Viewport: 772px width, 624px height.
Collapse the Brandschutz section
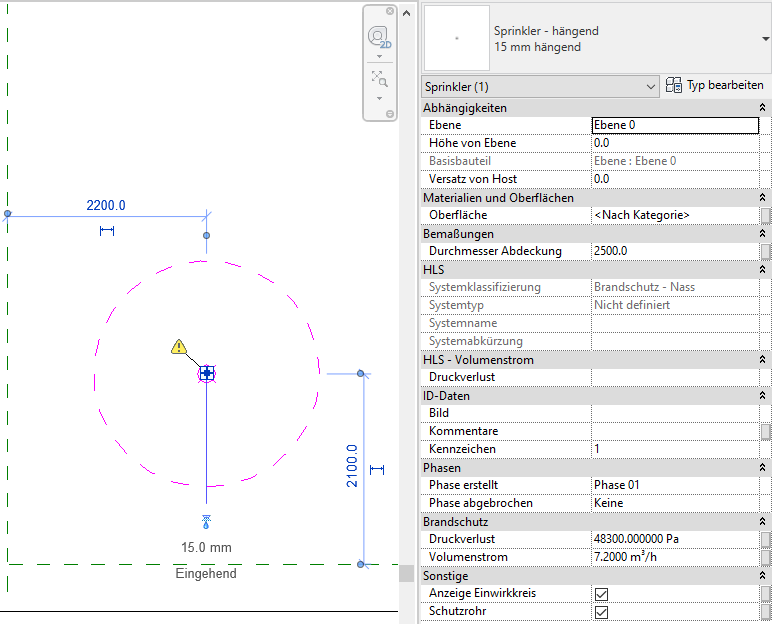(763, 521)
